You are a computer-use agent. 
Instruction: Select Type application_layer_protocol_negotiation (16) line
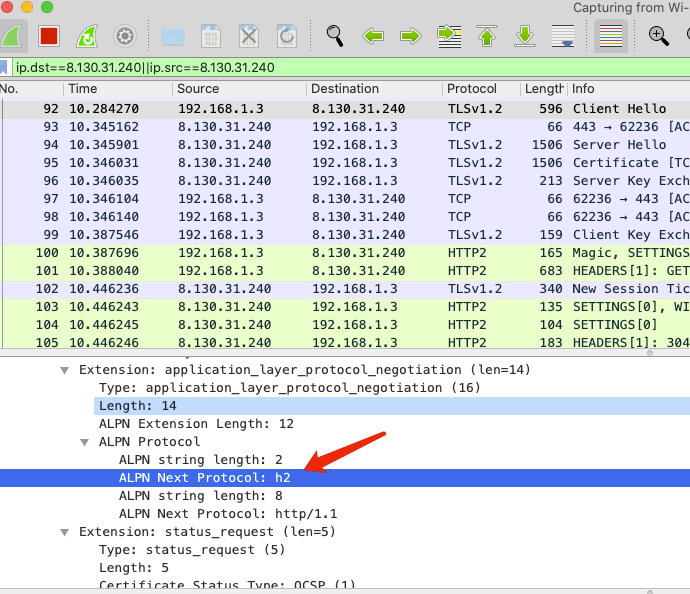[x=290, y=388]
